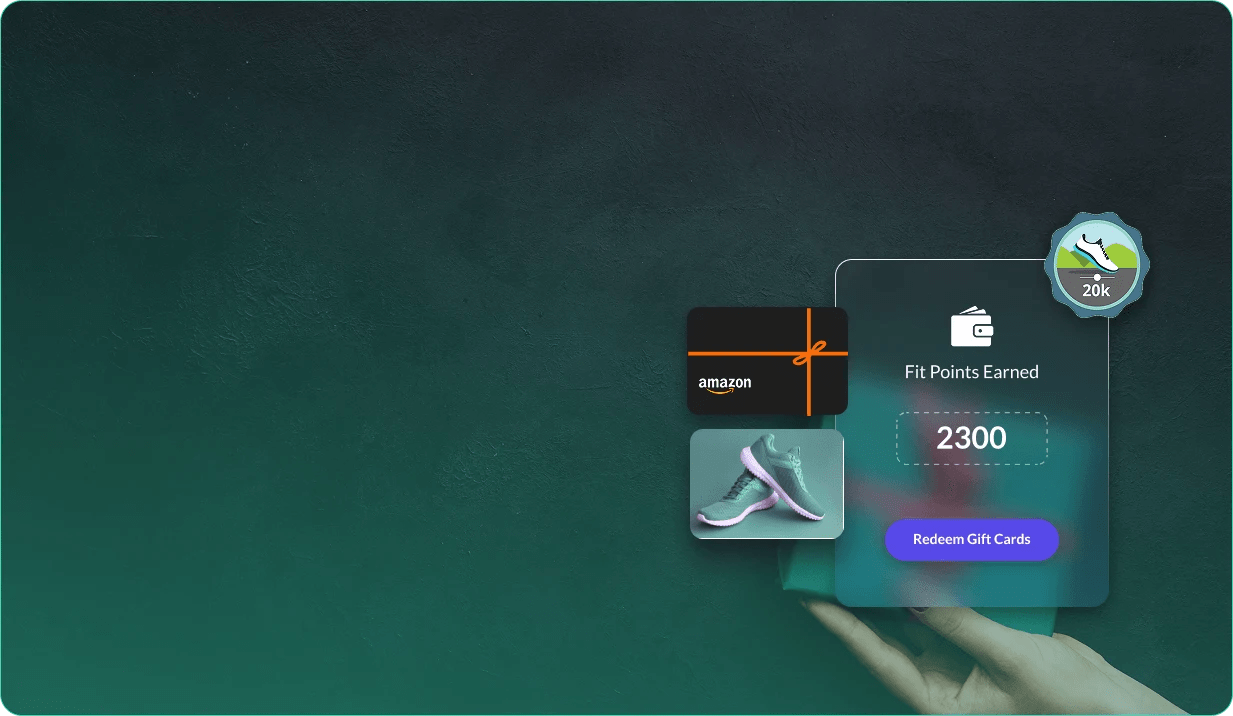Click the Amazon logo on the gift card
Screen dimensions: 1233x716
coord(724,383)
